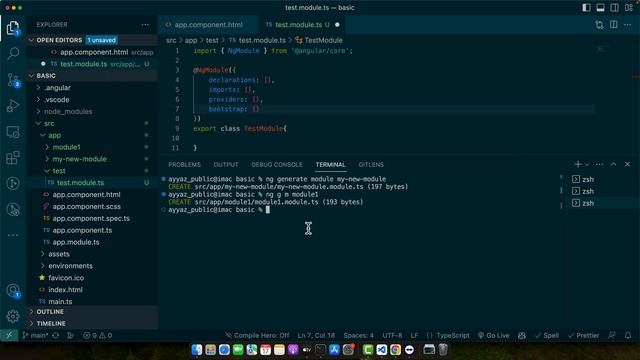Screen dimensions: 640x360
Task: Close the terminal panel
Action: click(627, 164)
